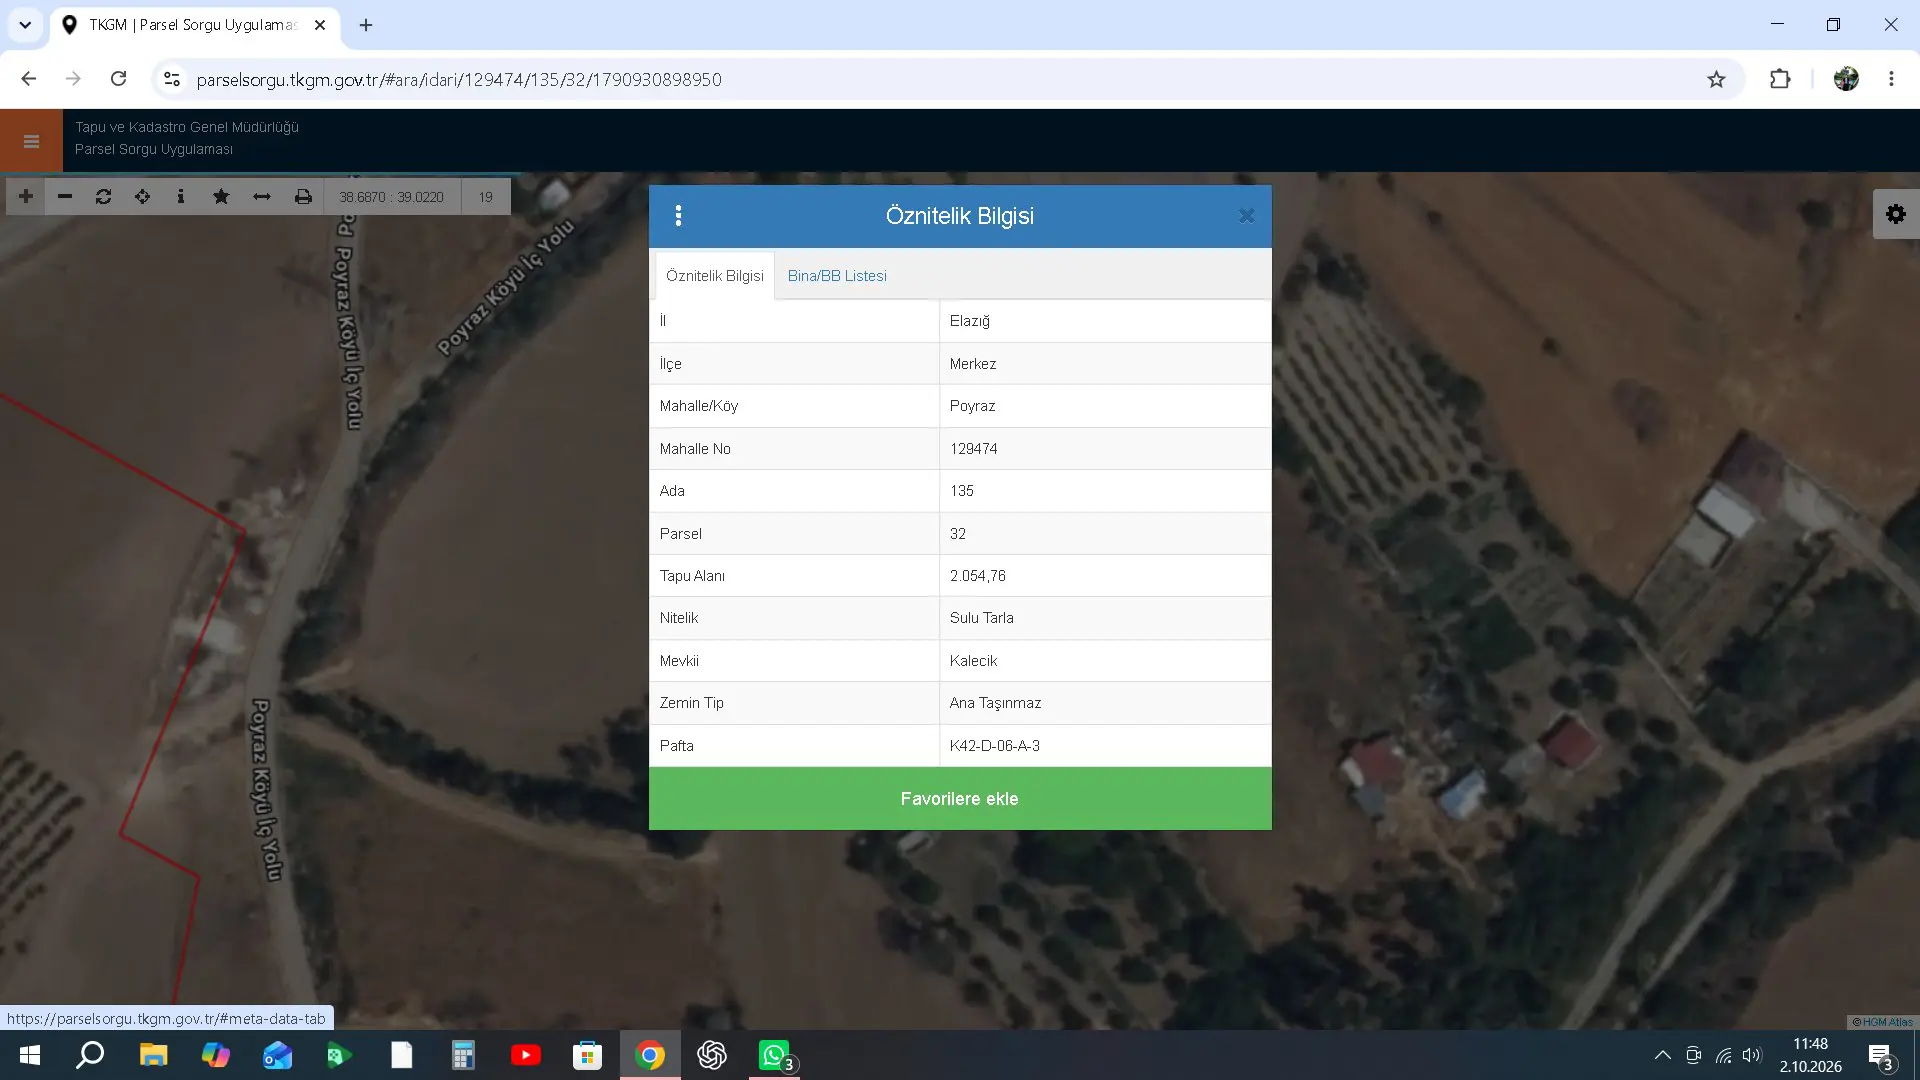Image resolution: width=1920 pixels, height=1080 pixels.
Task: Click the Pafta value K42-D-06-A-3
Action: (995, 746)
